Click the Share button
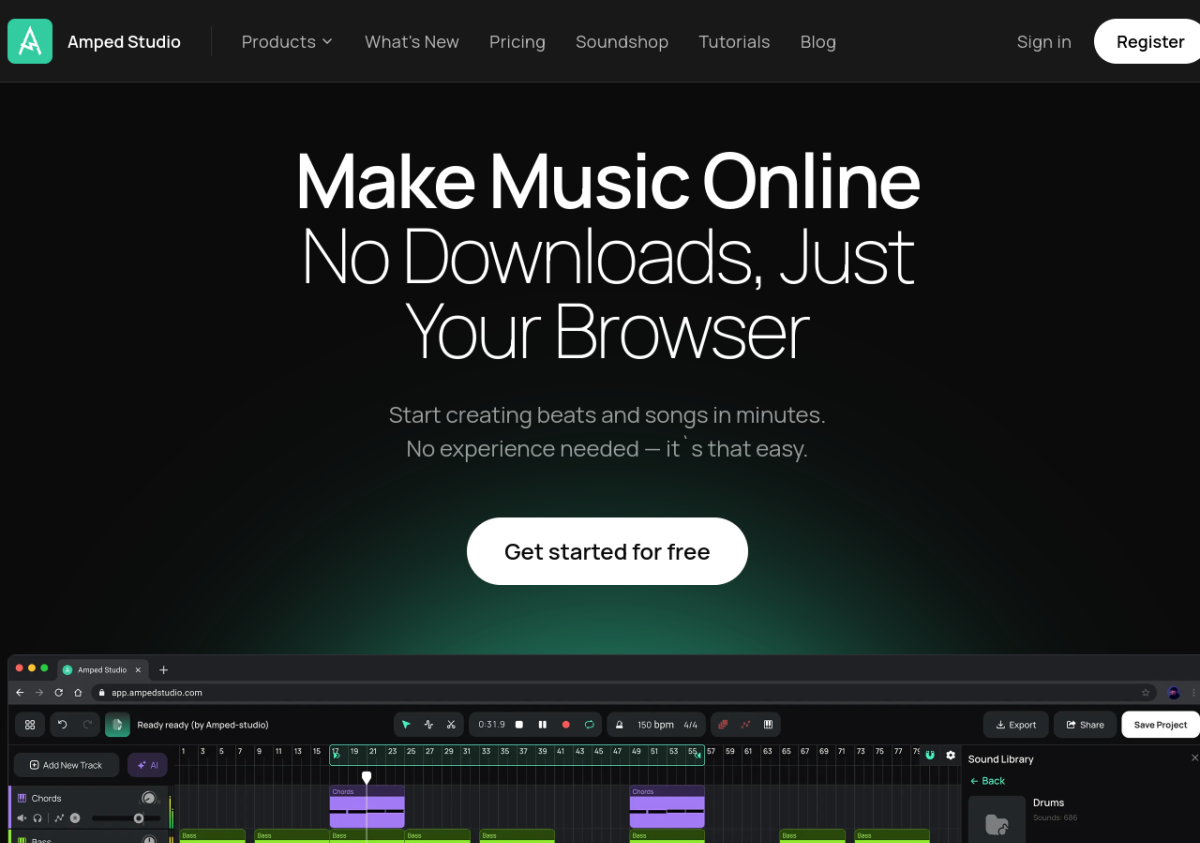This screenshot has width=1200, height=843. click(x=1085, y=725)
